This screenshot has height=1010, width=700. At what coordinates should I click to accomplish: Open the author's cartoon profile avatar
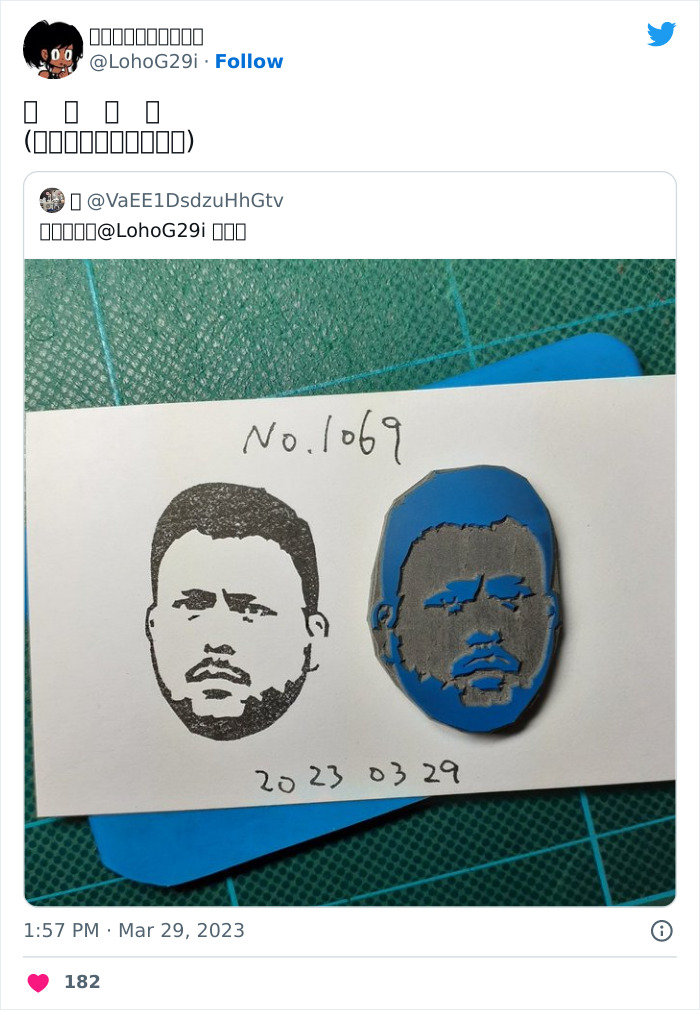coord(53,50)
